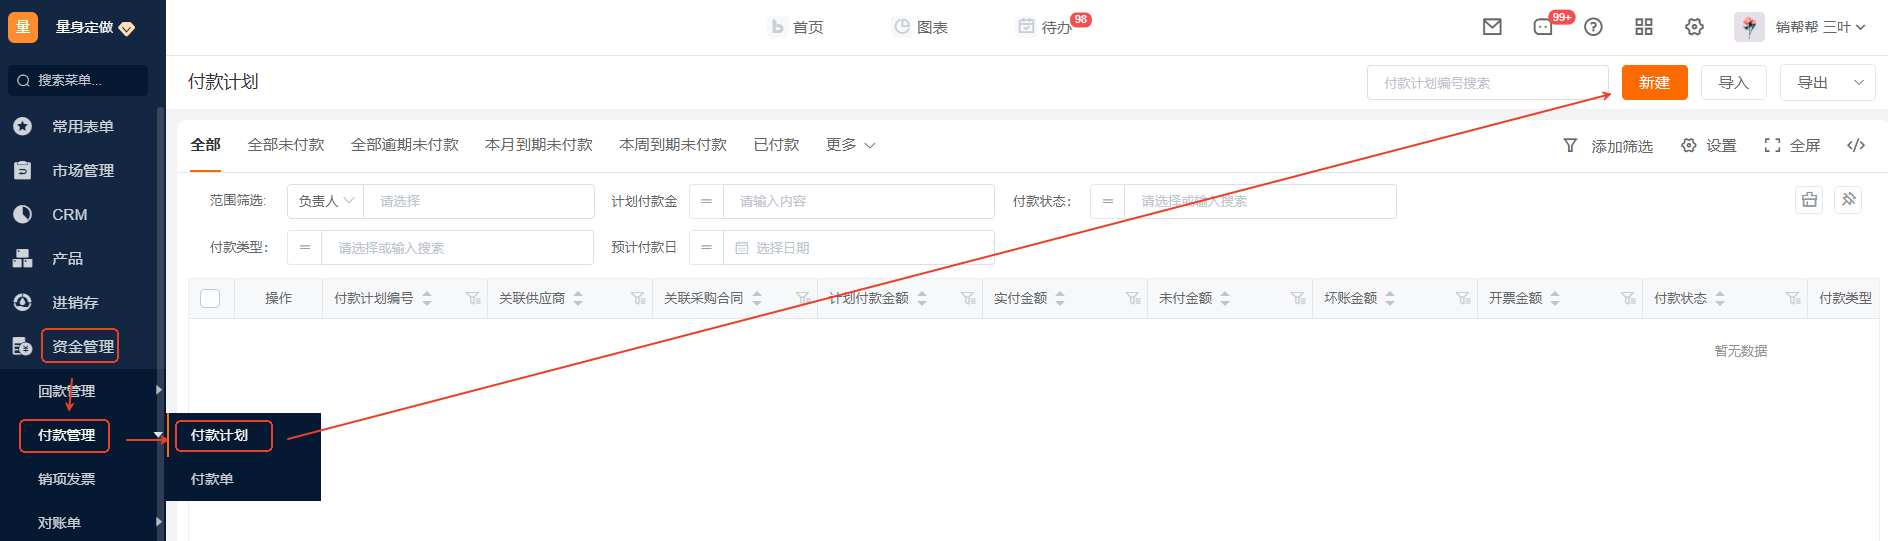Switch to the 全部未付款 tab
The height and width of the screenshot is (541, 1888).
286,145
